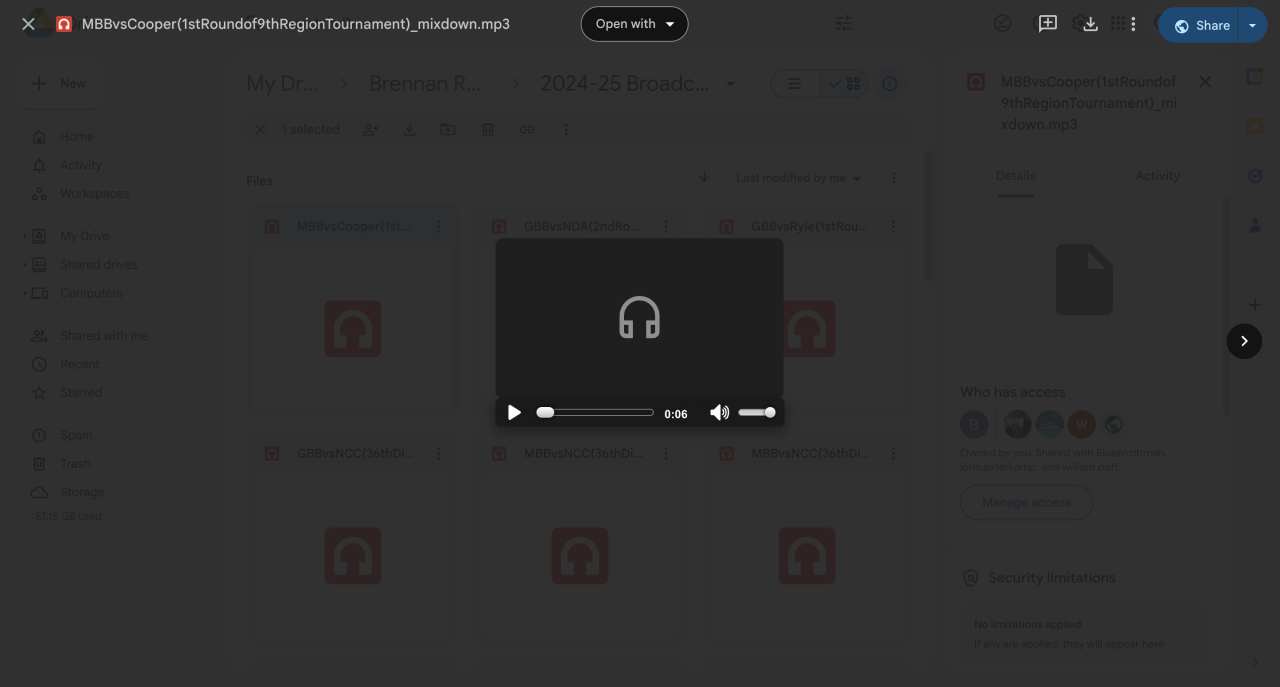1280x687 pixels.
Task: Click the blue Share button
Action: point(1201,25)
